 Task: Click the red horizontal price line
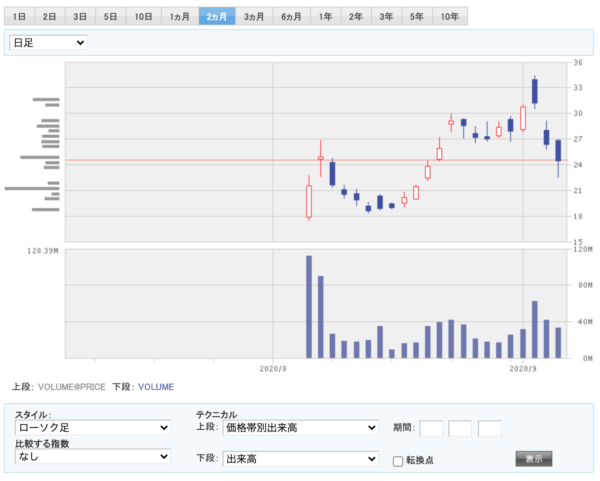pyautogui.click(x=316, y=160)
